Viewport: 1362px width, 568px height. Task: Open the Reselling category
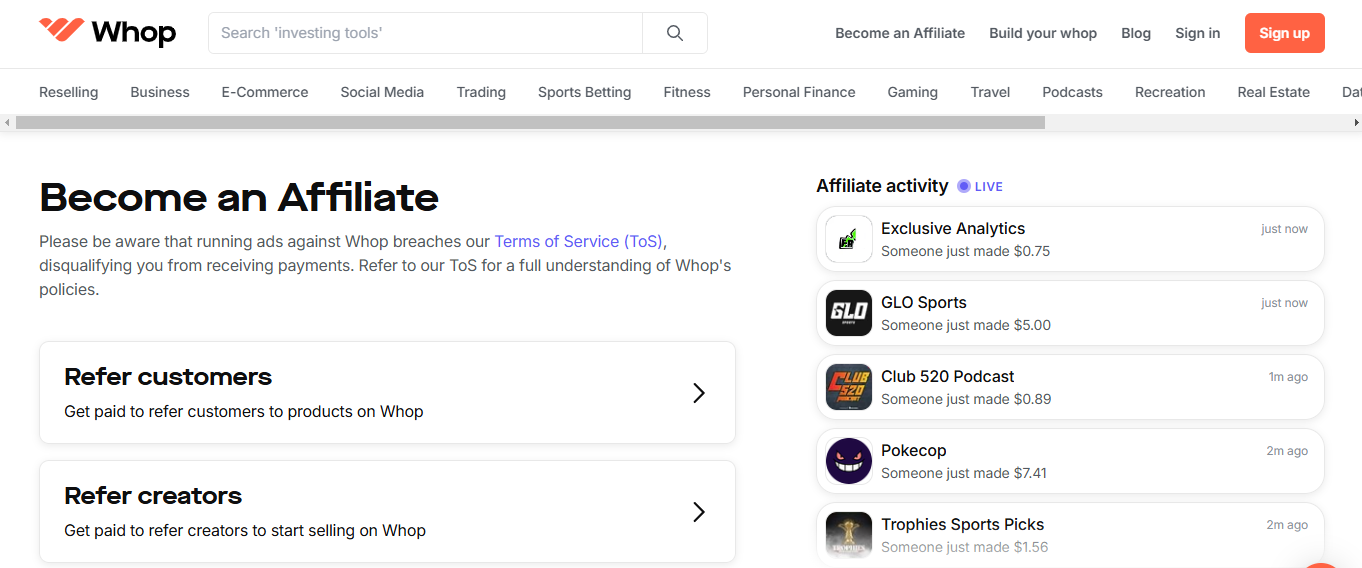pos(69,92)
